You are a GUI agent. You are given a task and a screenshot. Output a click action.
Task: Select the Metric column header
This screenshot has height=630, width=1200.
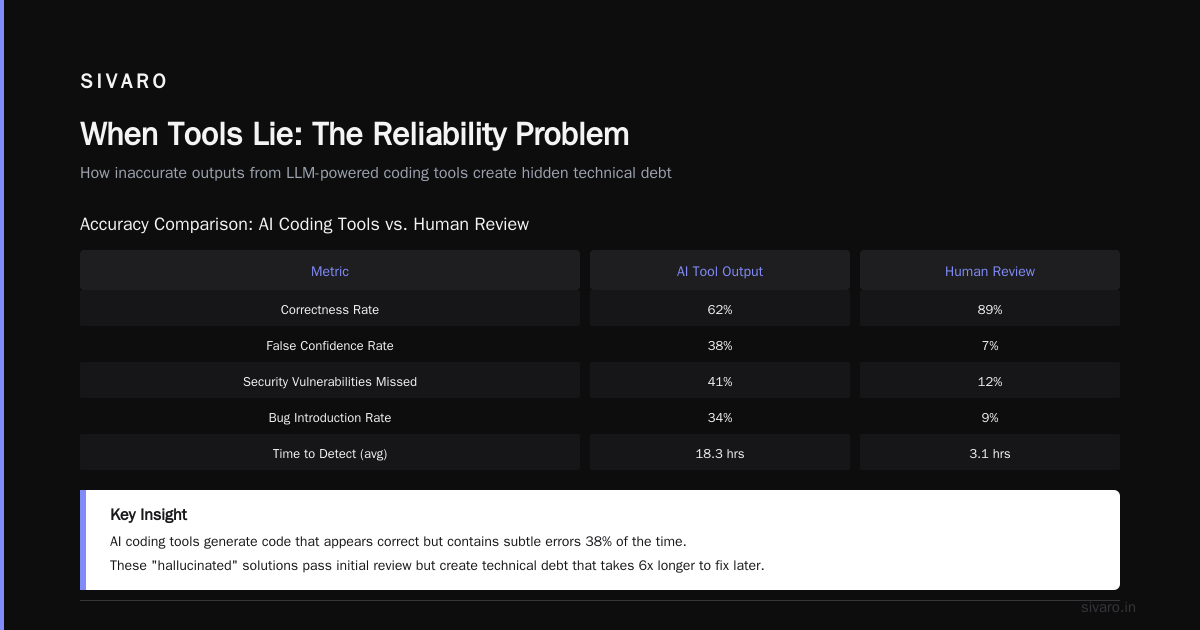(x=330, y=271)
